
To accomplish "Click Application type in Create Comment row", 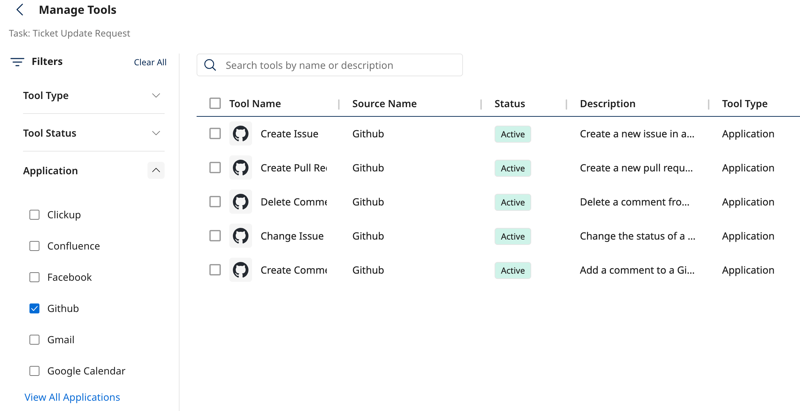I will click(748, 270).
